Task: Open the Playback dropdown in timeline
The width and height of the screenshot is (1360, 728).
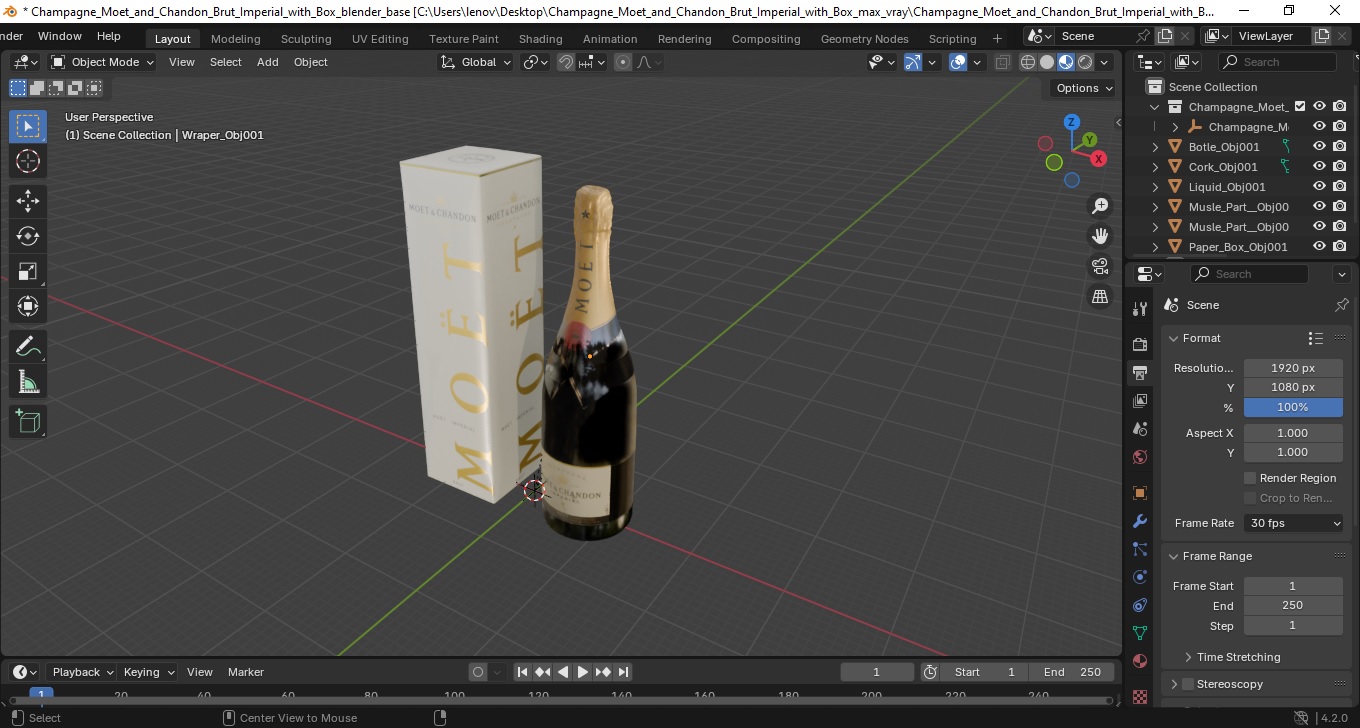Action: click(81, 672)
